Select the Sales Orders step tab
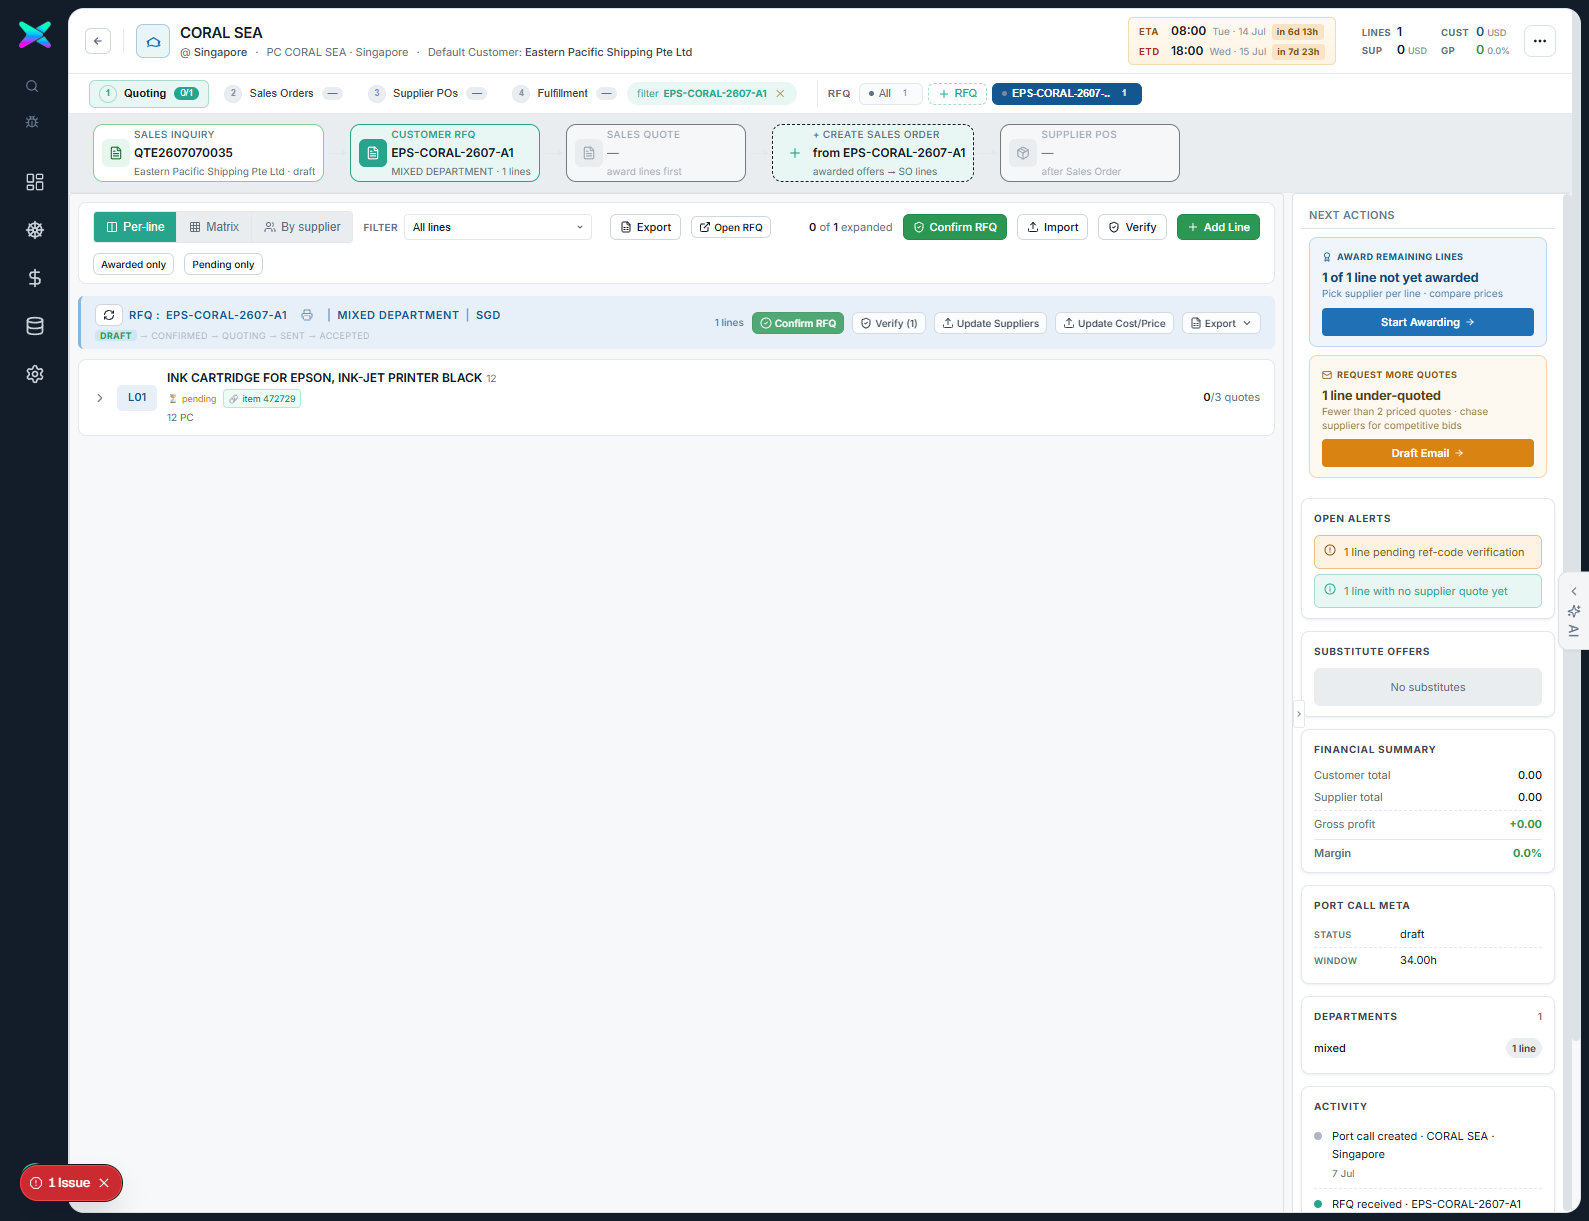The width and height of the screenshot is (1589, 1221). pyautogui.click(x=283, y=93)
